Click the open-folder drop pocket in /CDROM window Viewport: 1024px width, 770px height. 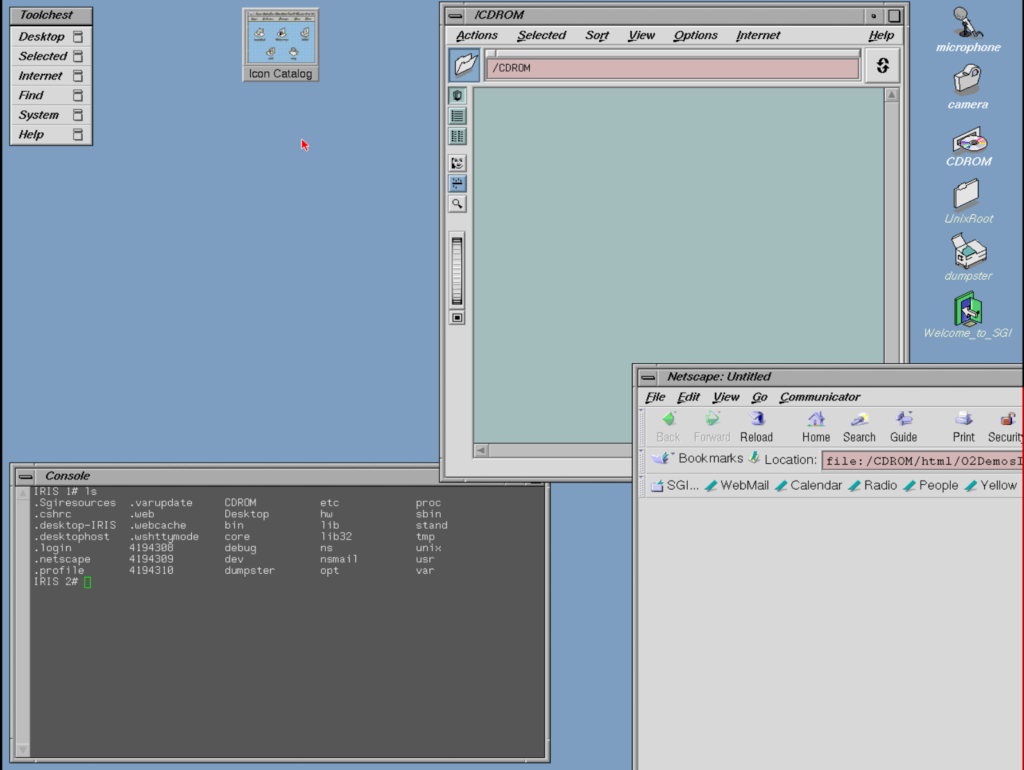tap(465, 64)
